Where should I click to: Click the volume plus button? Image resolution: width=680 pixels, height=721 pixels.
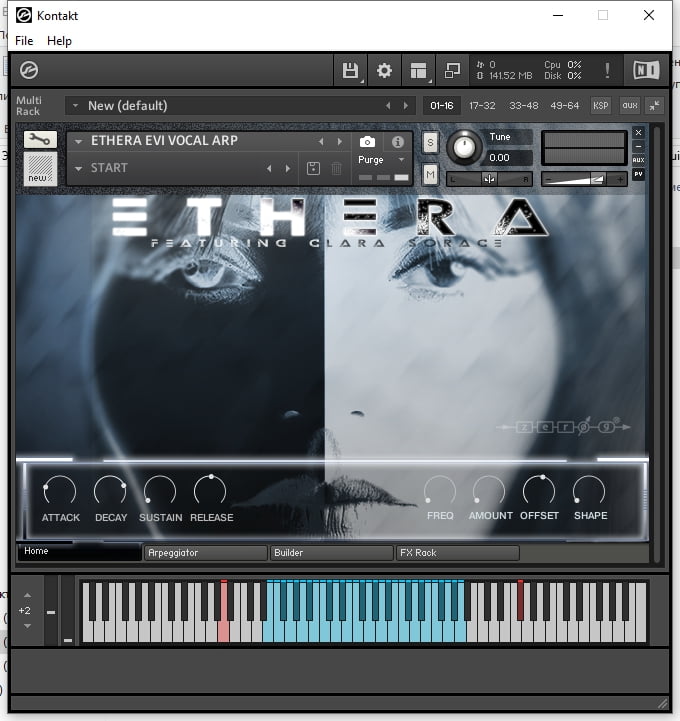pyautogui.click(x=620, y=179)
